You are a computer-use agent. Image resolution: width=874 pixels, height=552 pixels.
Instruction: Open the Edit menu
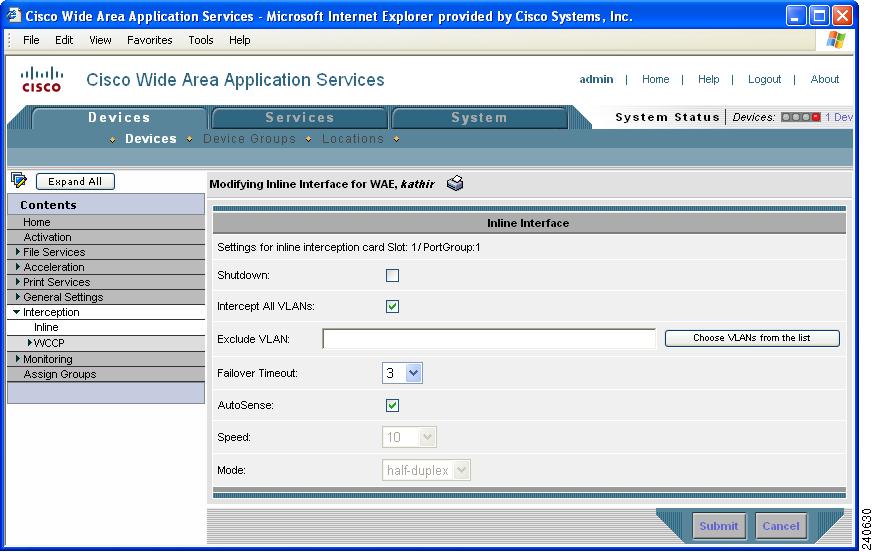[x=64, y=40]
